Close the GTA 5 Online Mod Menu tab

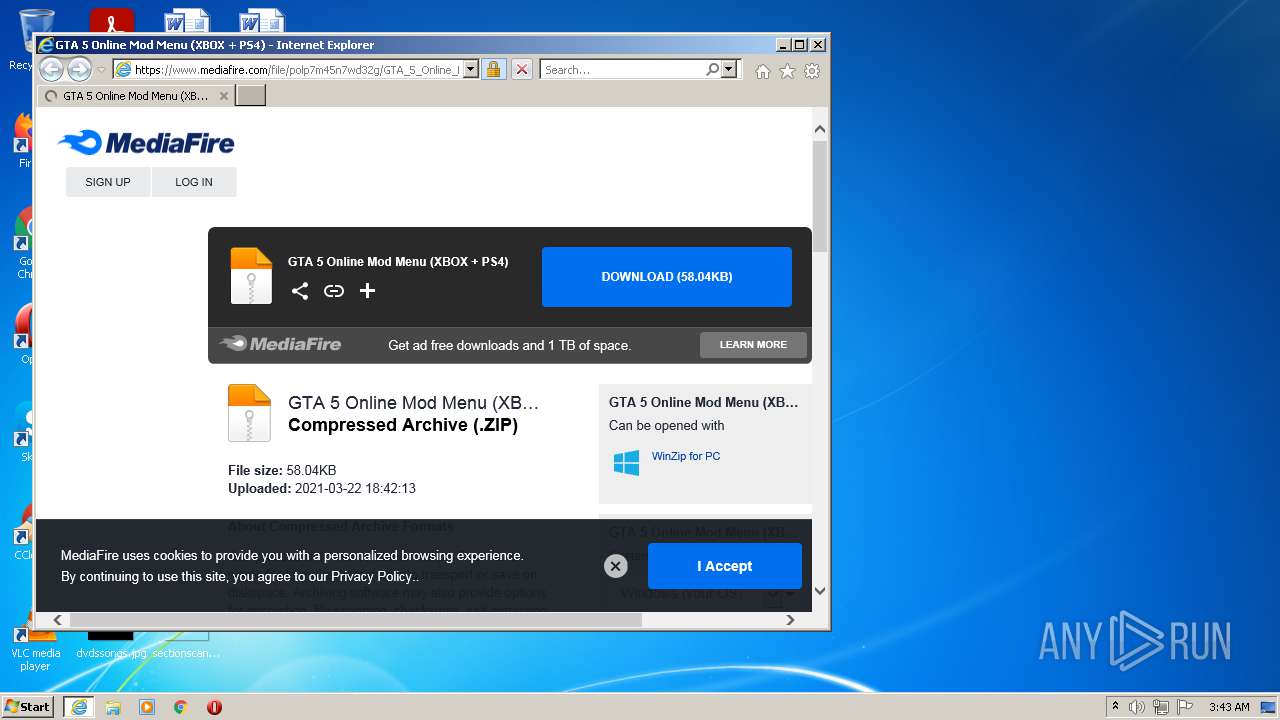coord(224,96)
